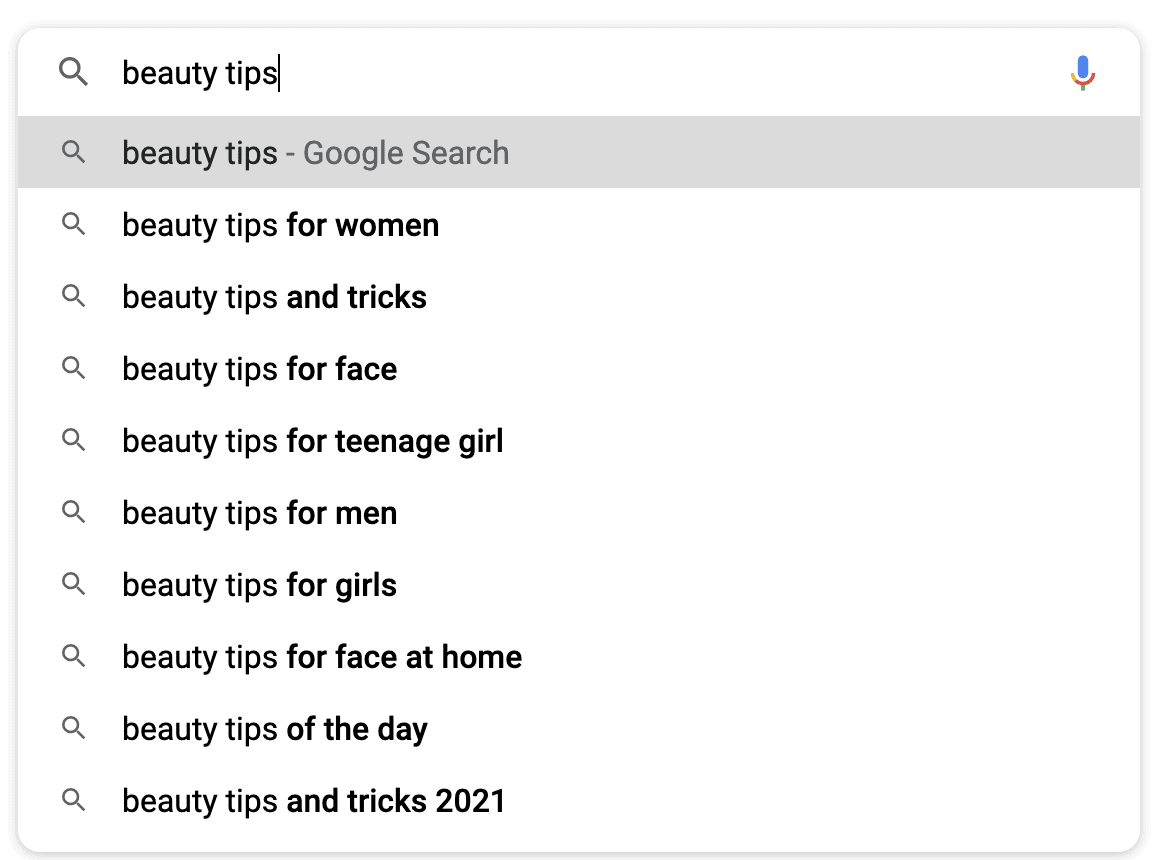The height and width of the screenshot is (860, 1154).
Task: Click search icon beside 'for teenage girl'
Action: pos(73,441)
